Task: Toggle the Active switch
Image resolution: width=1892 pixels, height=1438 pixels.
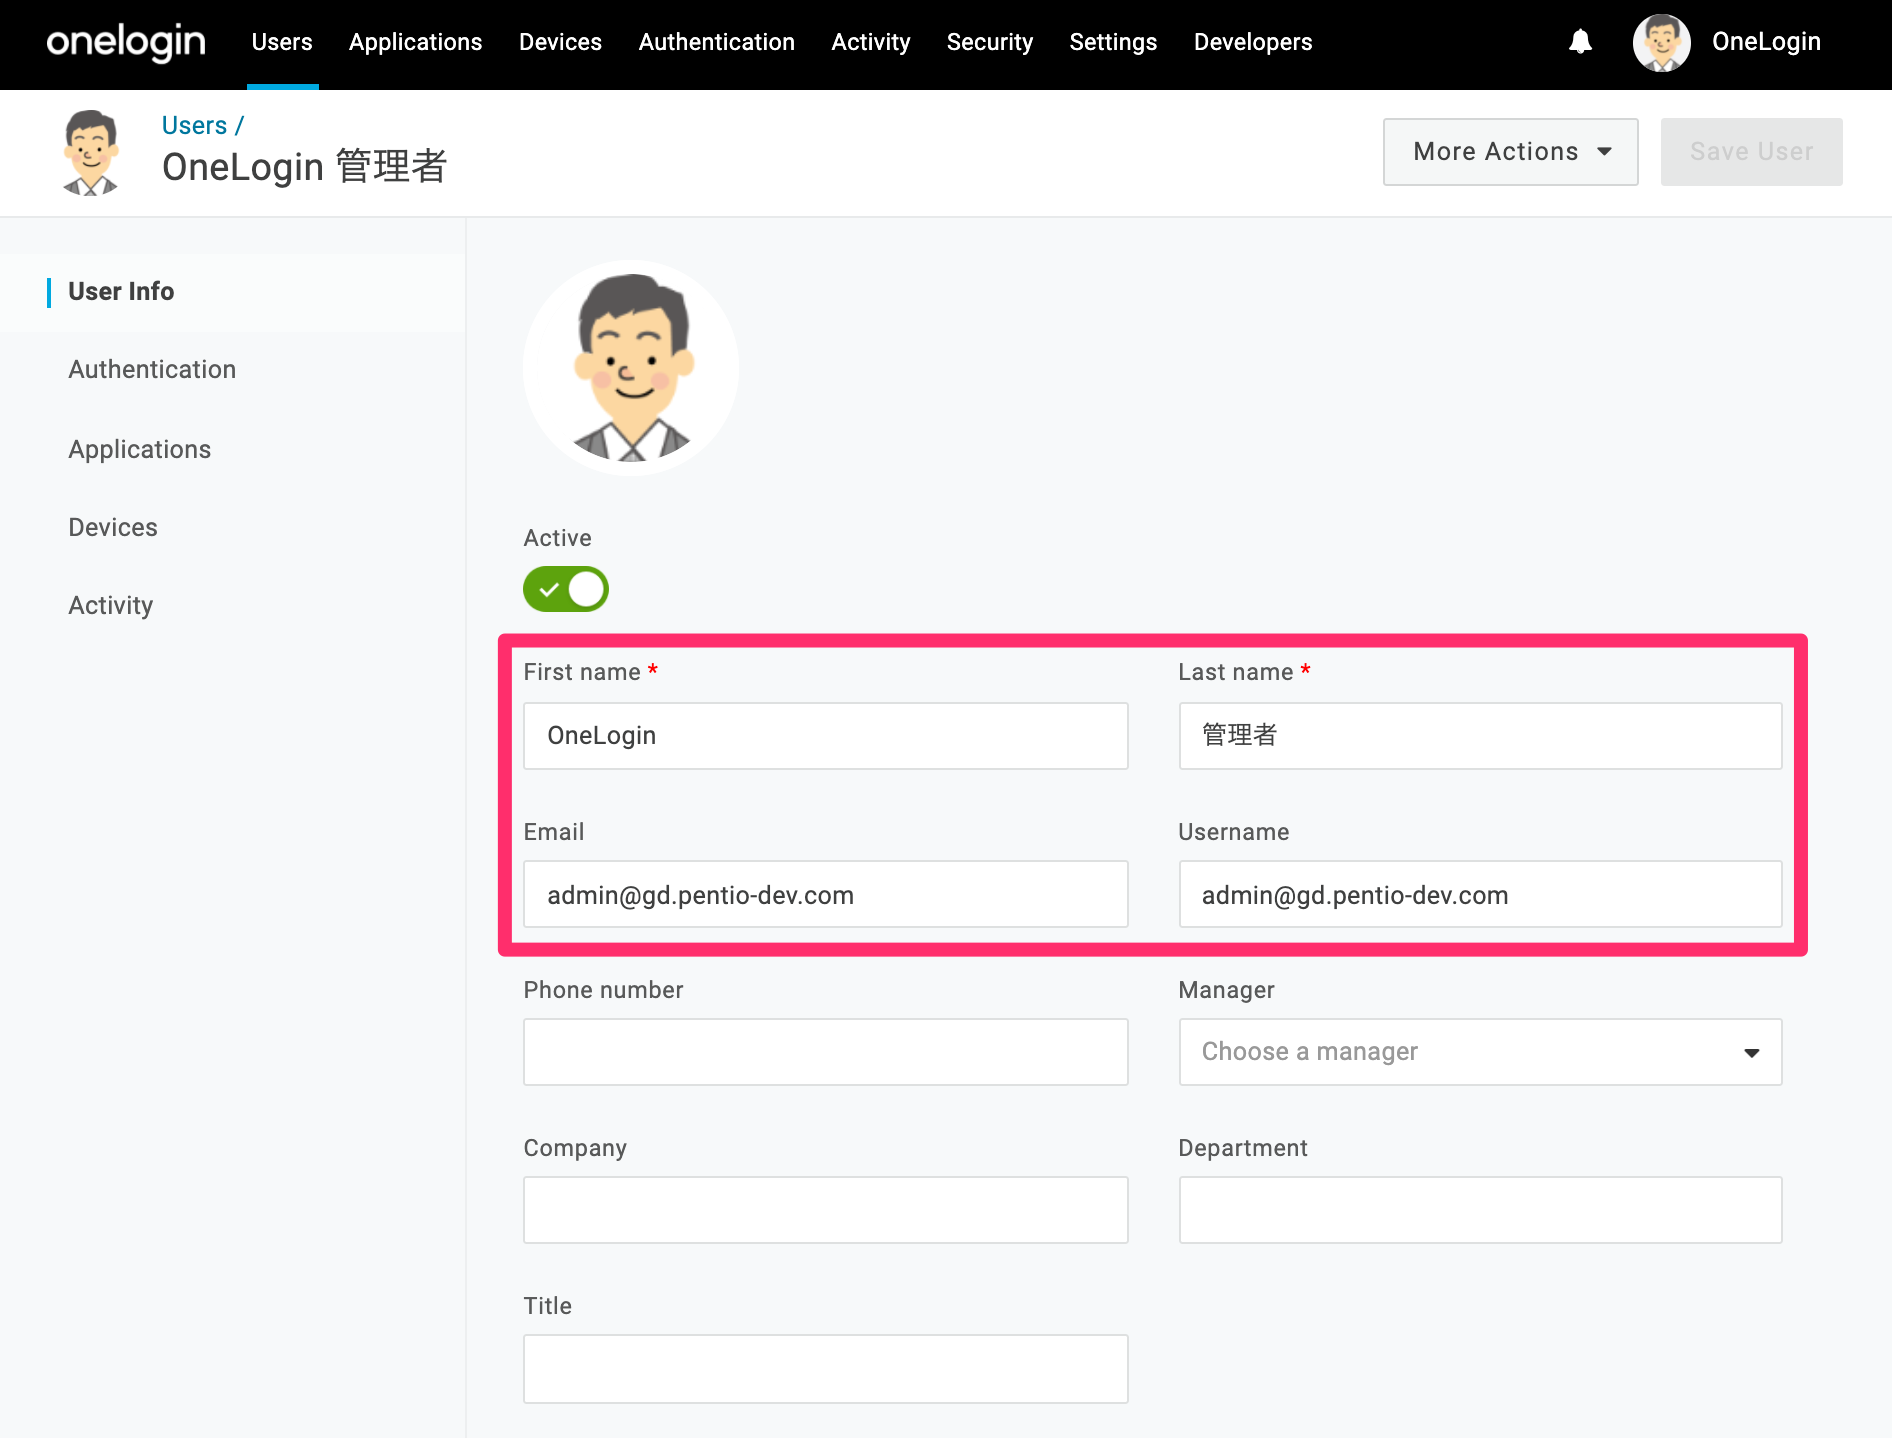Action: 566,589
